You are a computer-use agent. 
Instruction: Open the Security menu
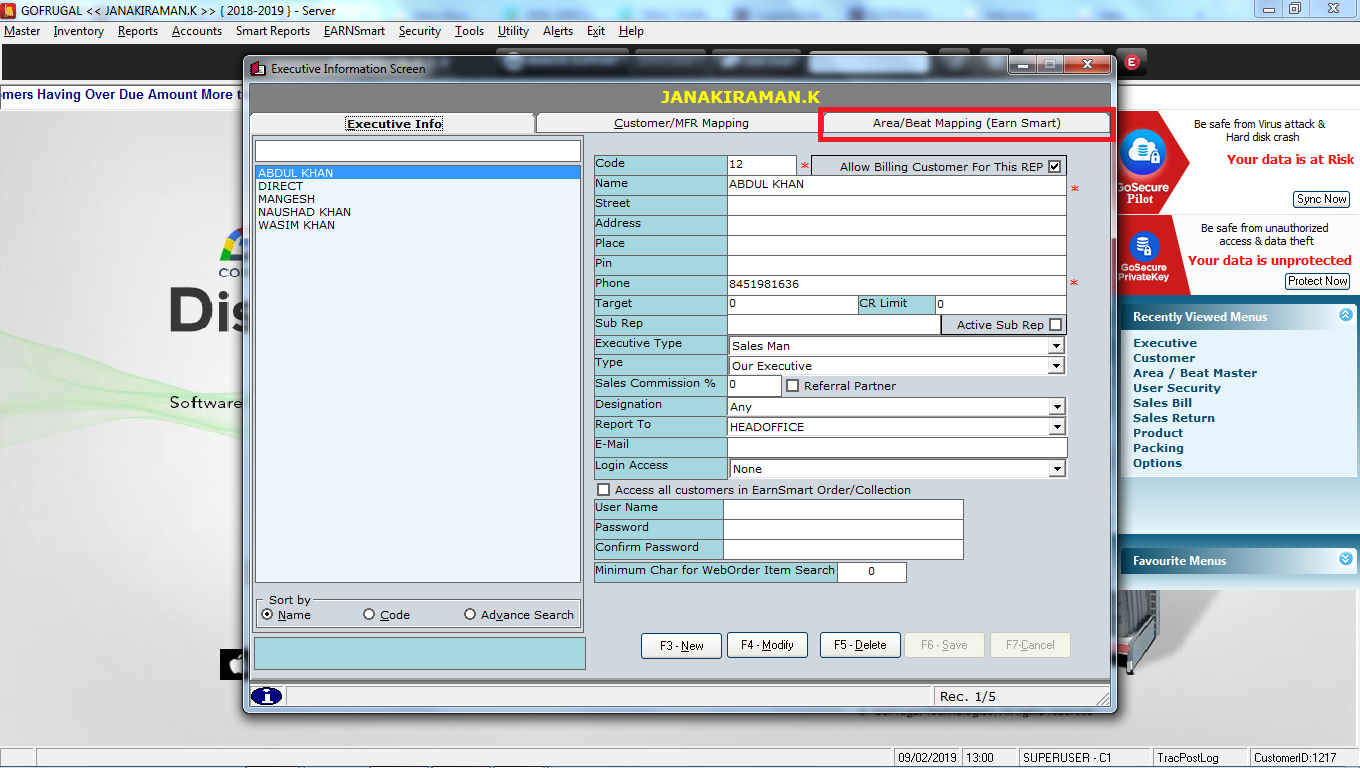pyautogui.click(x=420, y=31)
